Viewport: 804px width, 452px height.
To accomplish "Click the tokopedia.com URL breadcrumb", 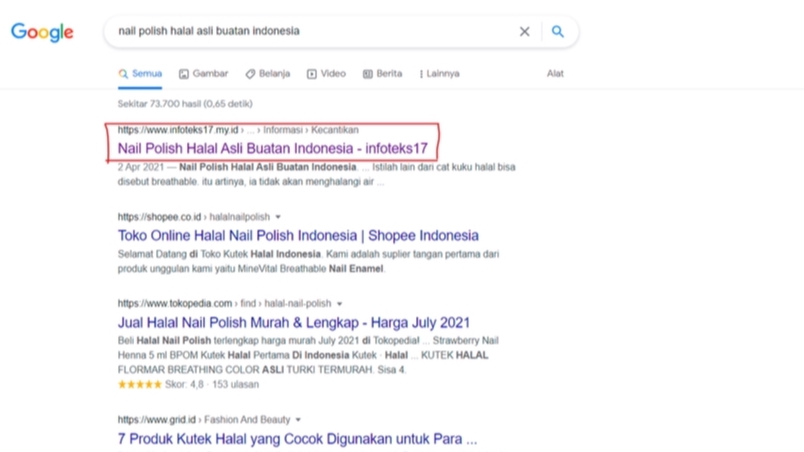I will (x=225, y=303).
